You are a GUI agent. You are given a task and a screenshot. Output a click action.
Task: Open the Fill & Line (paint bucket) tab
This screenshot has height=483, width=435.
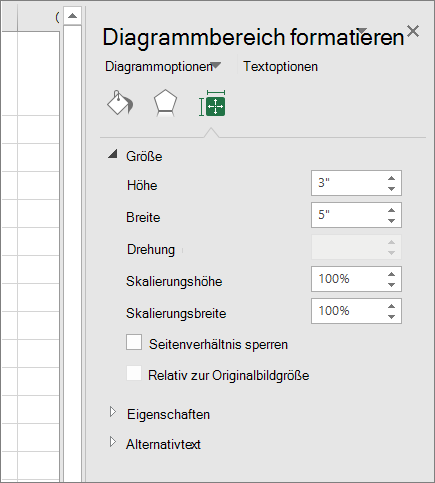coord(120,103)
